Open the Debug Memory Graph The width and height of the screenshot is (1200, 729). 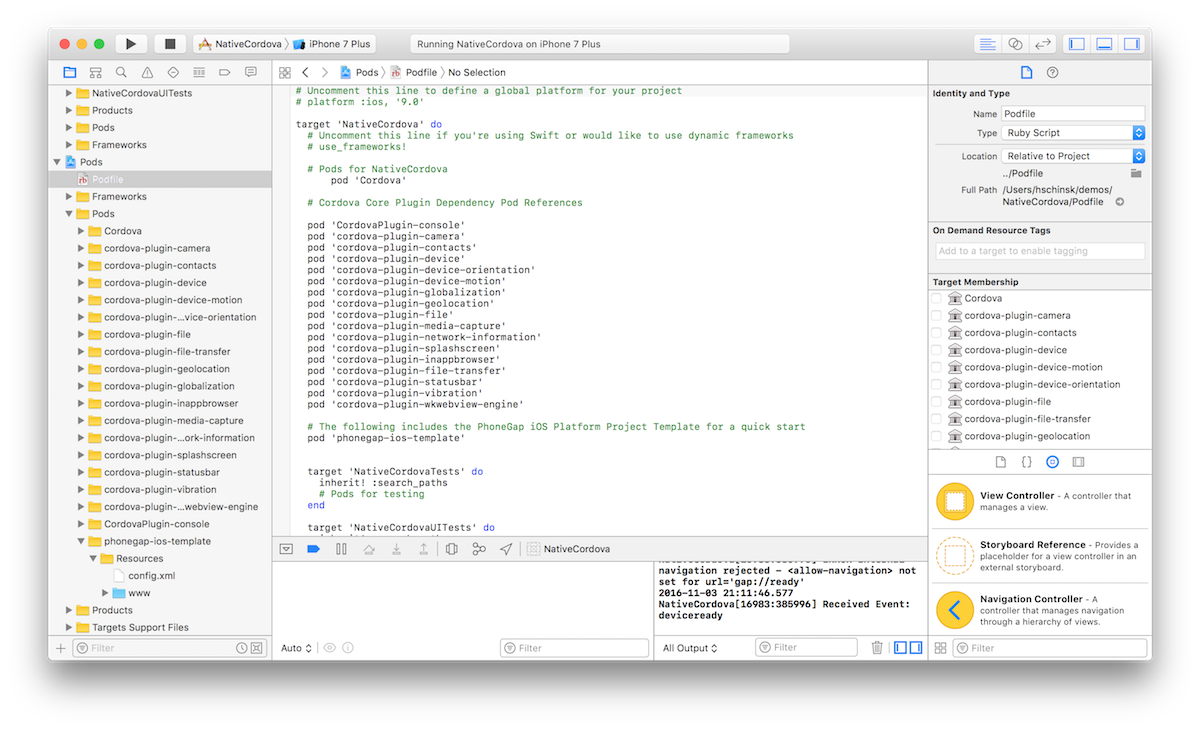point(479,549)
